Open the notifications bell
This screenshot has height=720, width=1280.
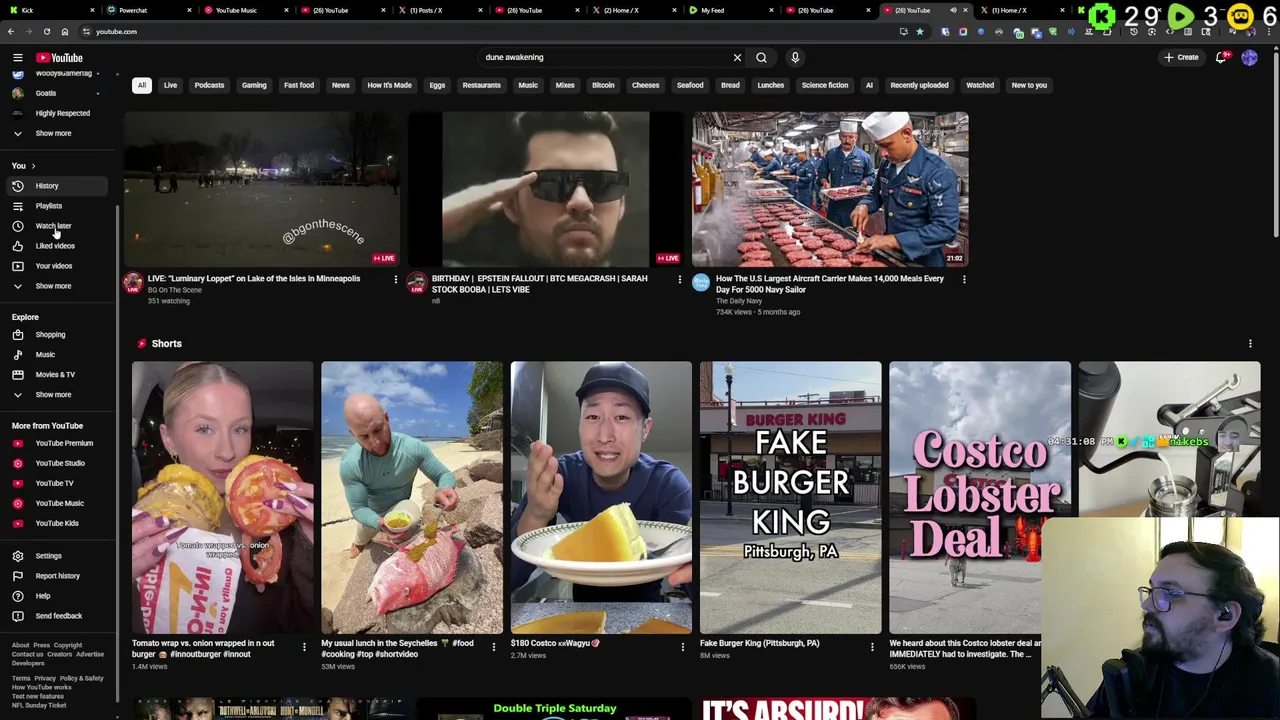pos(1221,58)
